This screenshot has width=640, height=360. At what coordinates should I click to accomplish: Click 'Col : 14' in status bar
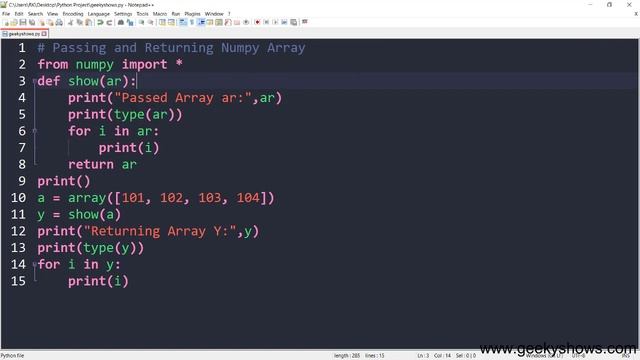[x=442, y=356]
